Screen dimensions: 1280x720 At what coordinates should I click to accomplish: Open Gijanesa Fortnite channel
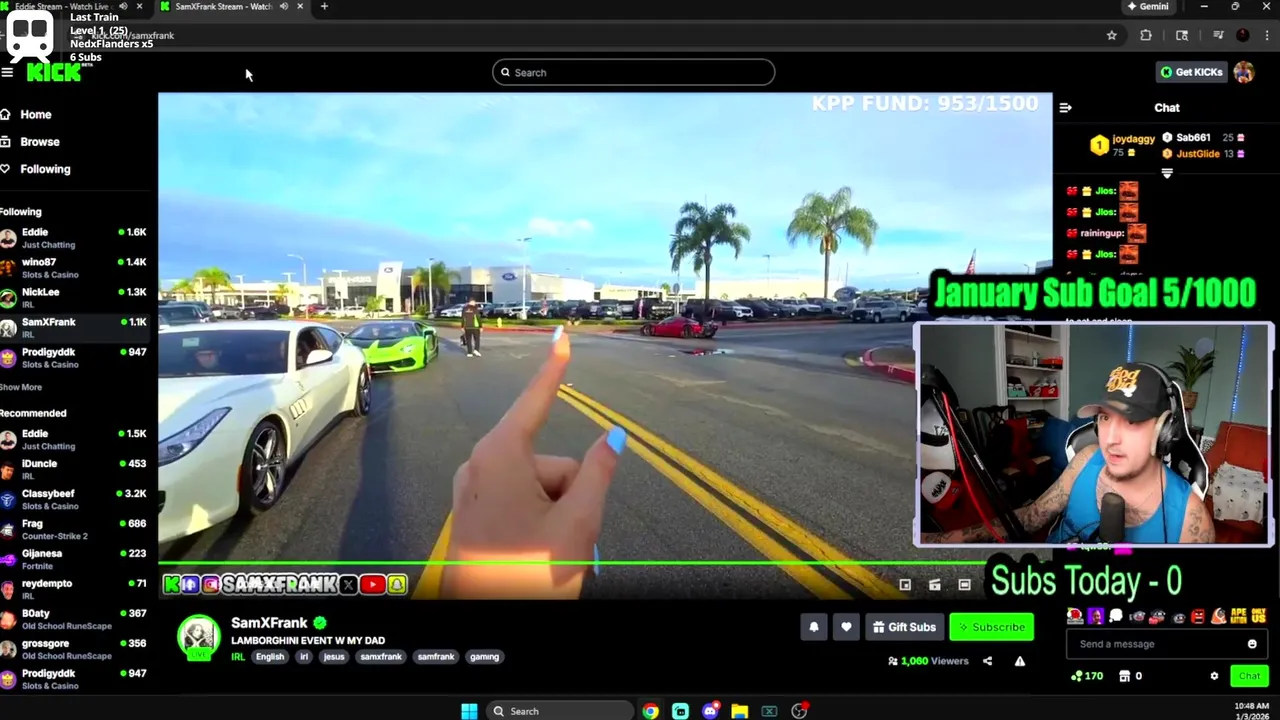click(74, 559)
